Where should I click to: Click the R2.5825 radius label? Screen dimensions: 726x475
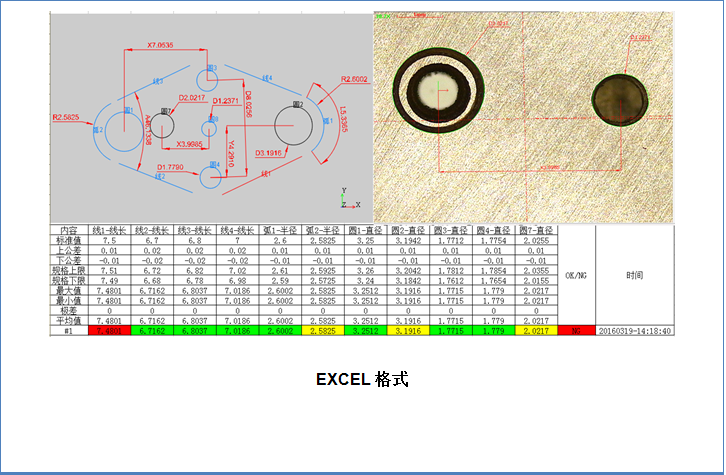[66, 117]
